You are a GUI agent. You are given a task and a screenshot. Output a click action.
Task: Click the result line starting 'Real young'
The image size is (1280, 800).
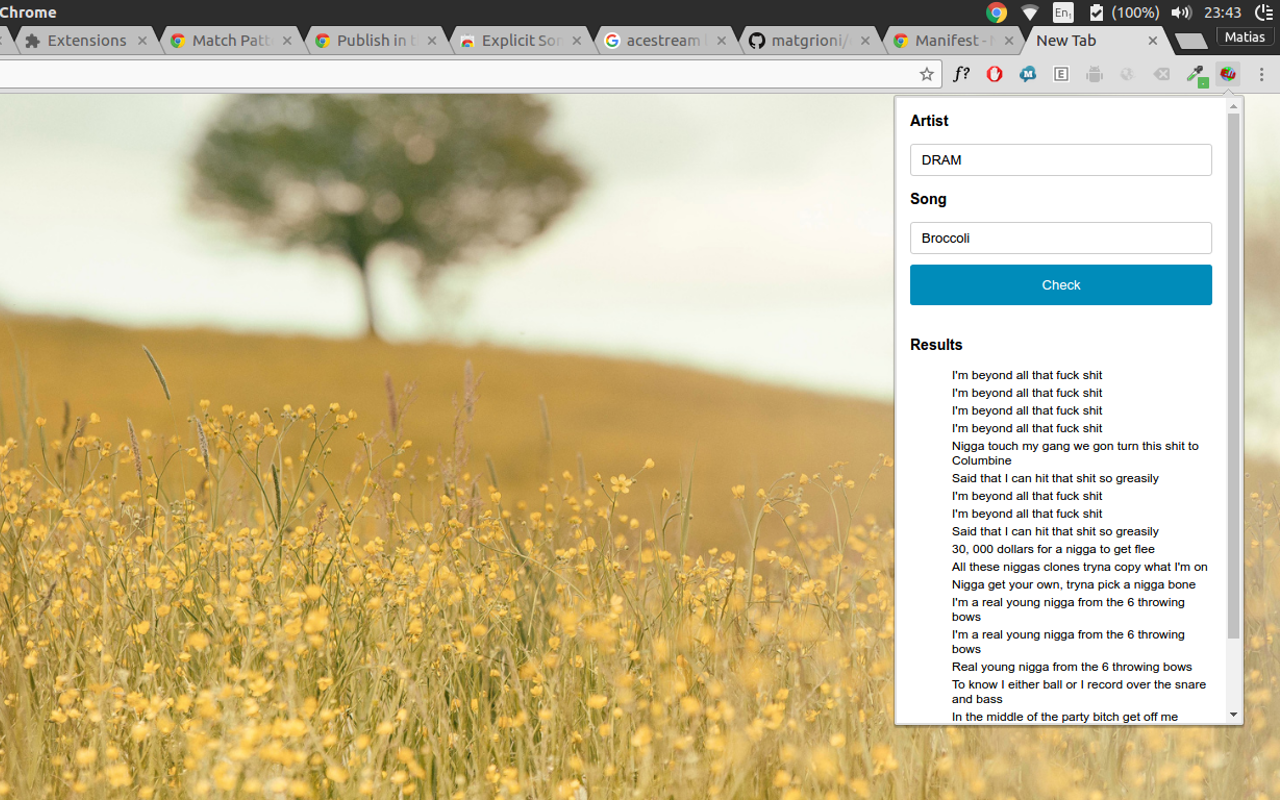click(x=1072, y=667)
